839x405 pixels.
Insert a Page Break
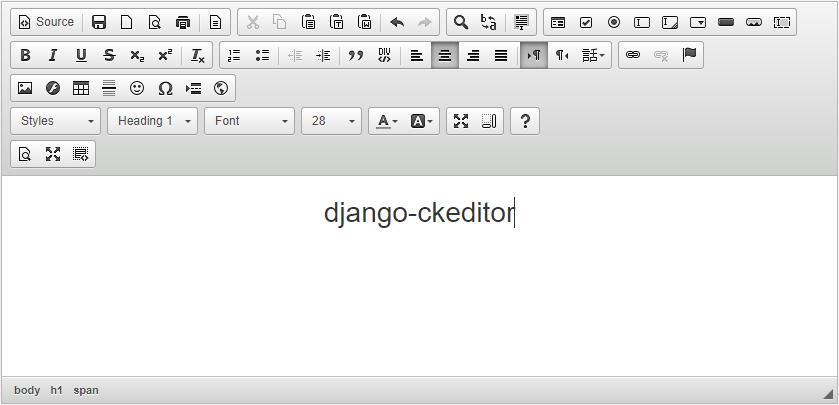click(x=193, y=88)
